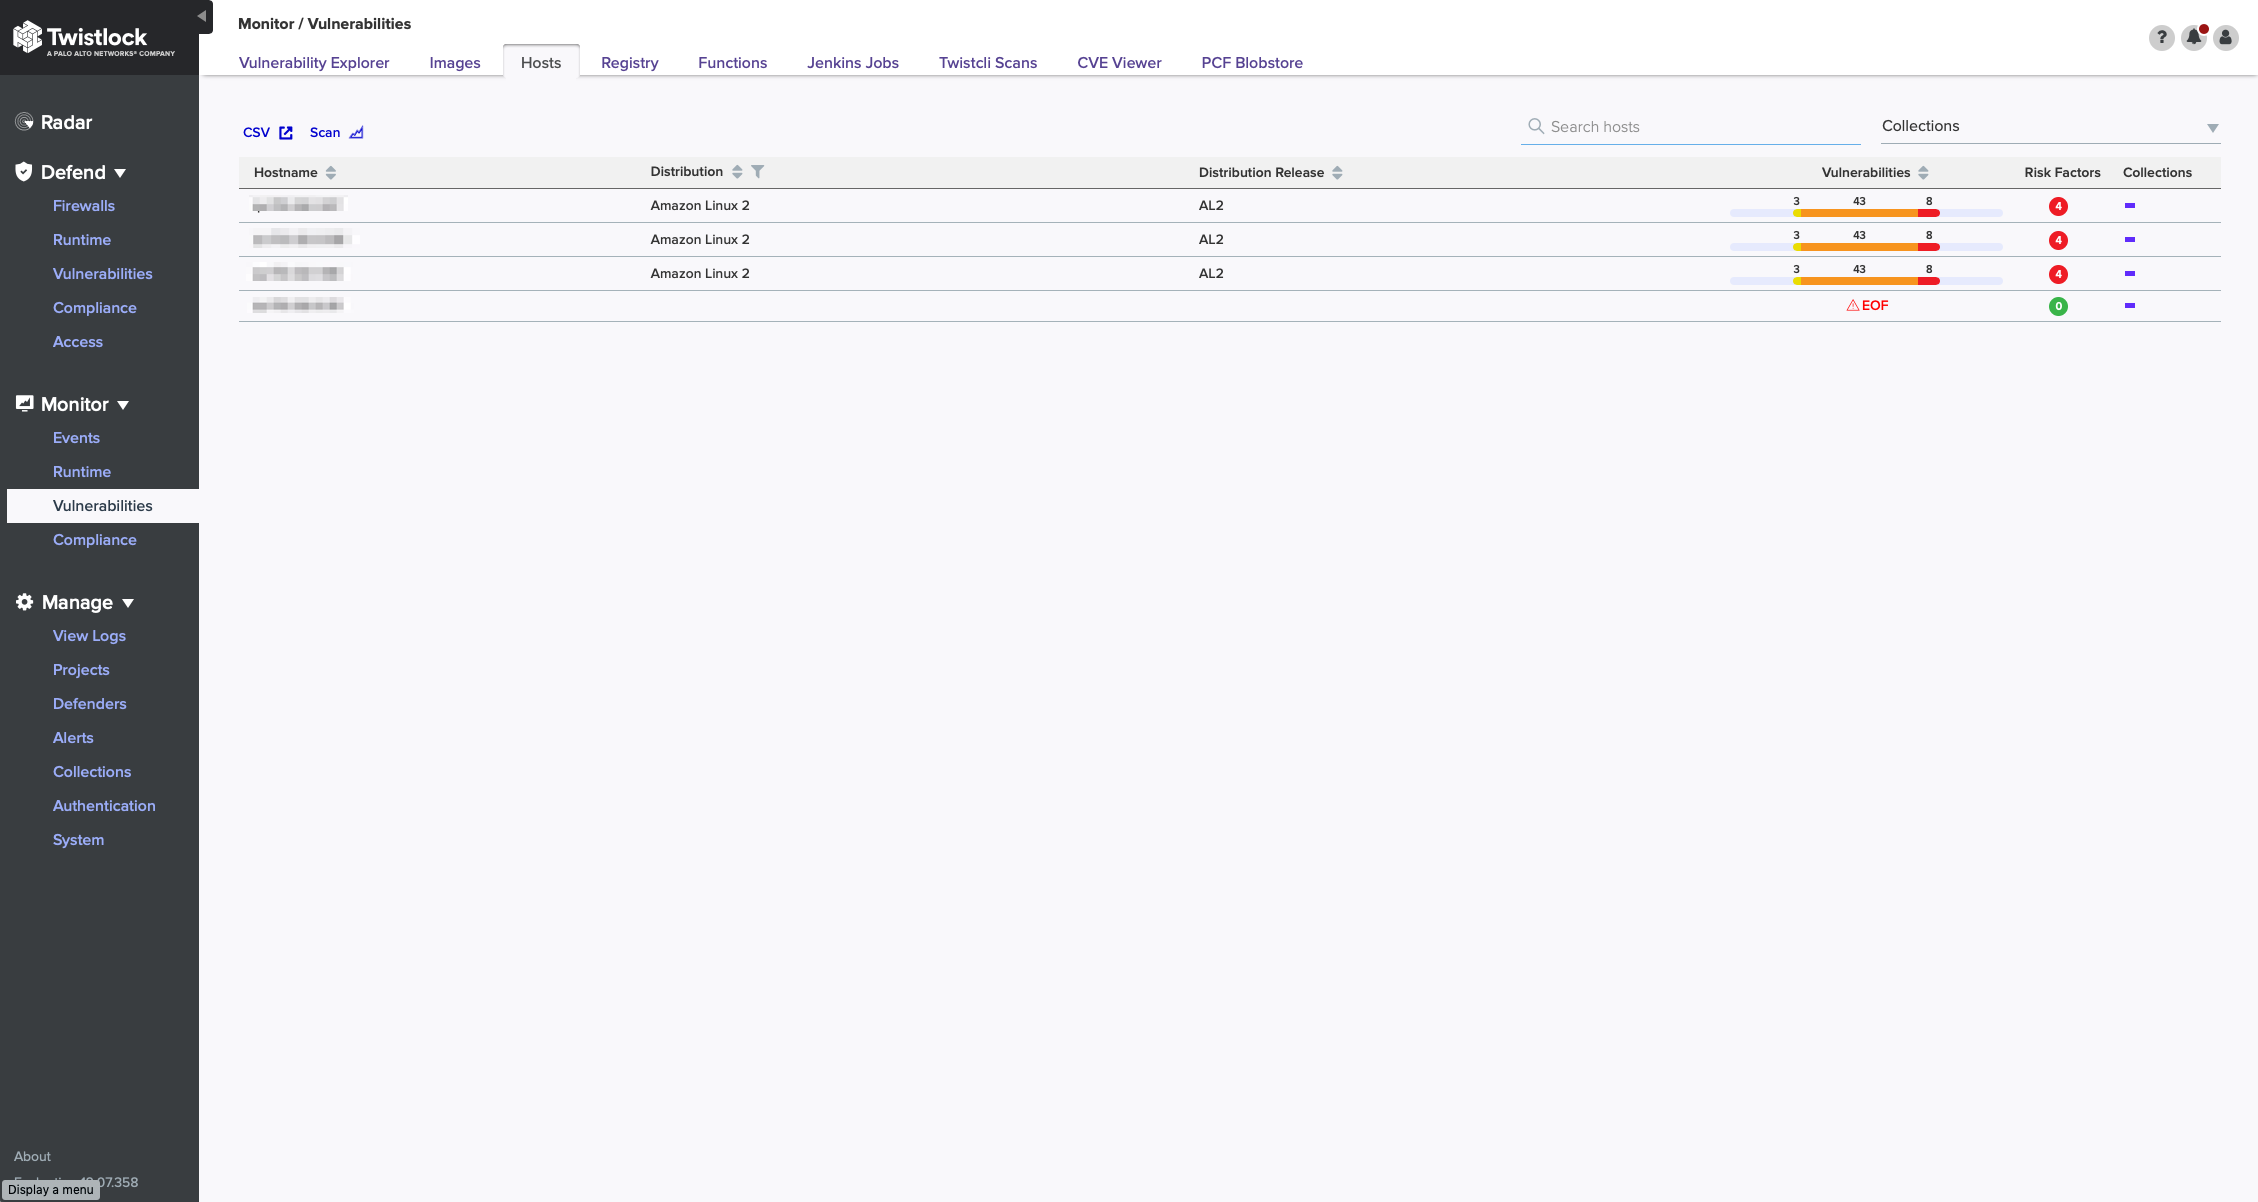Click the green zero risk factor badge
This screenshot has width=2258, height=1202.
(2058, 307)
